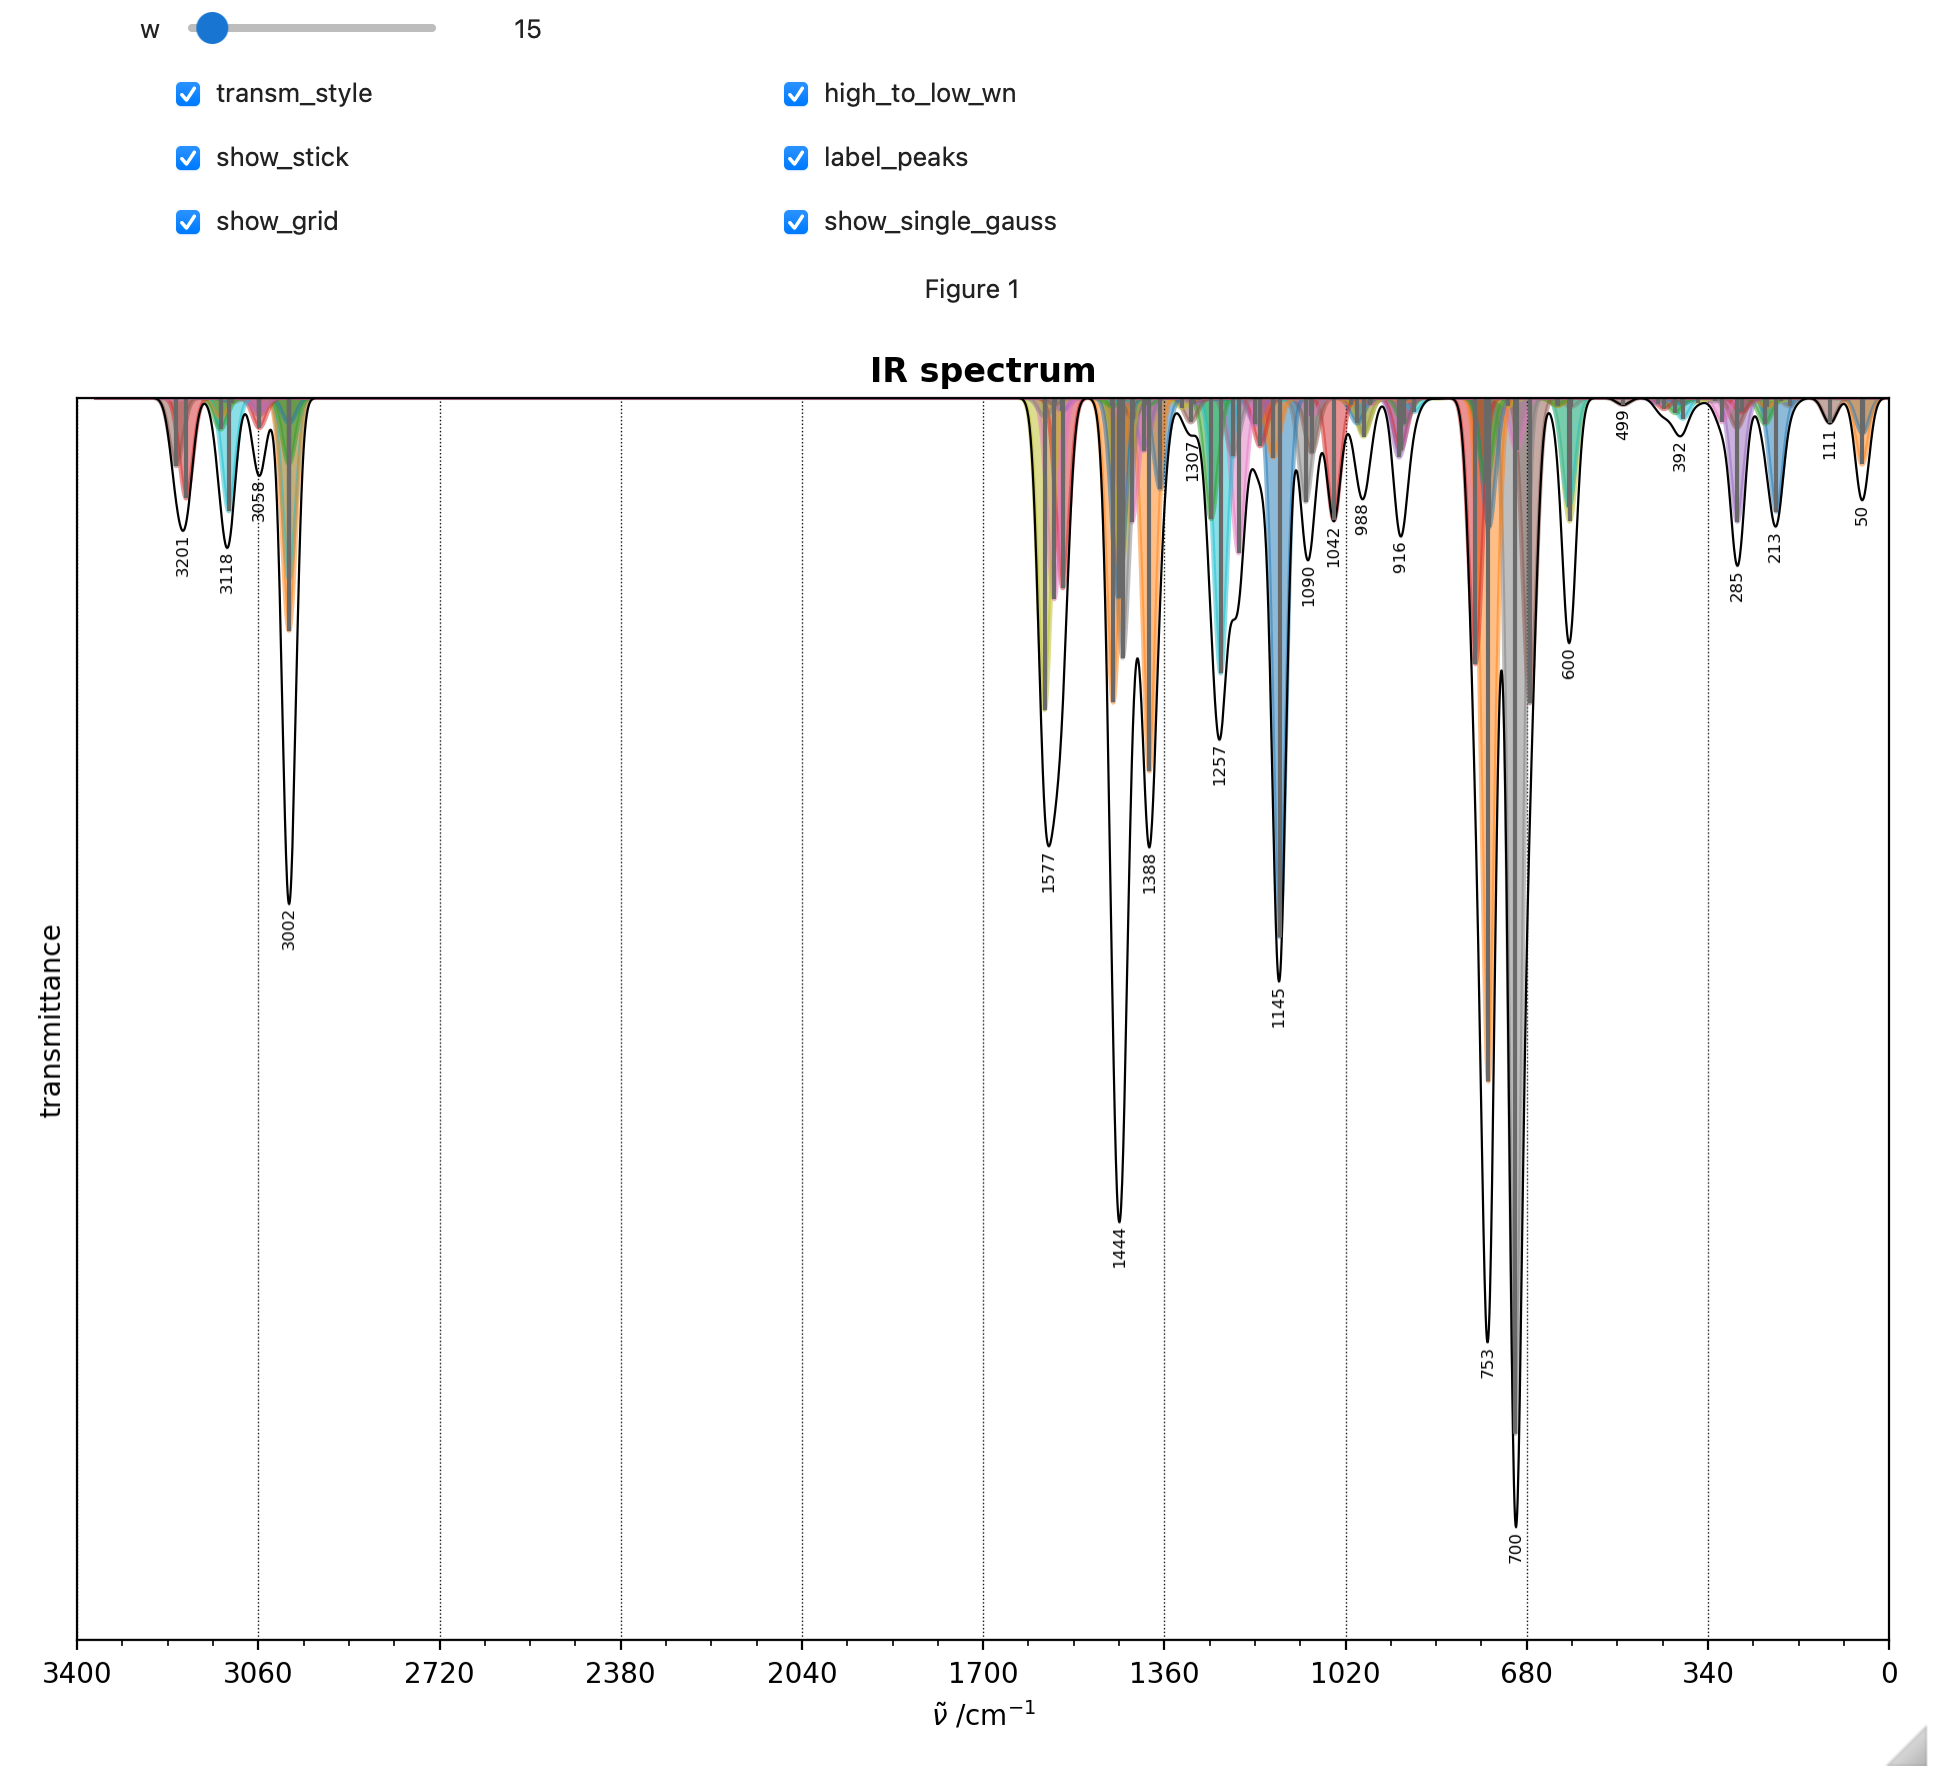Click peak label 3118
Screen dimensions: 1950x1784
[226, 574]
